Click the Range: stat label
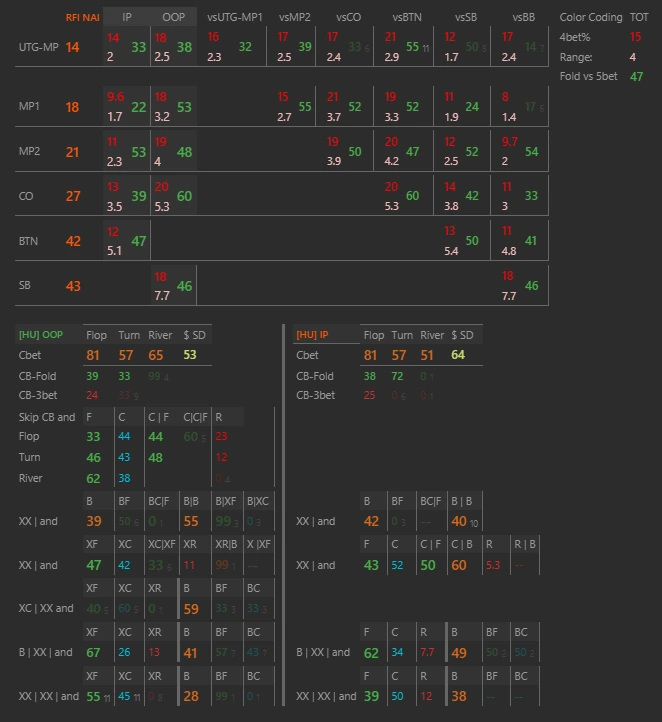This screenshot has width=662, height=722. 575,57
